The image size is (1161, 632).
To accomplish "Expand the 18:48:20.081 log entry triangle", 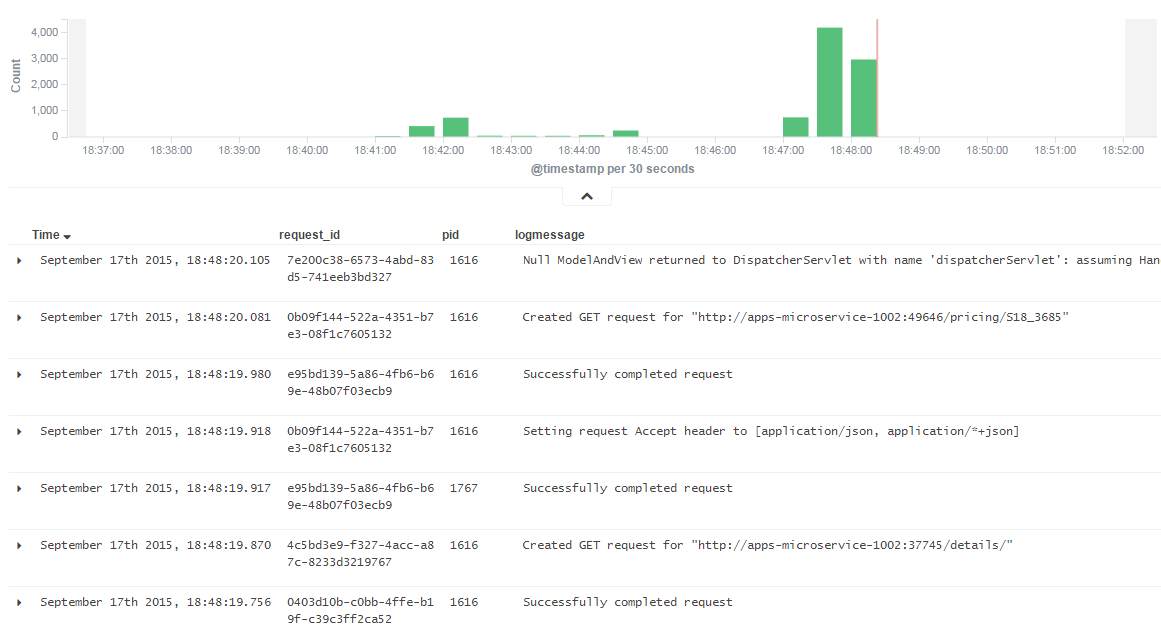I will [x=19, y=317].
